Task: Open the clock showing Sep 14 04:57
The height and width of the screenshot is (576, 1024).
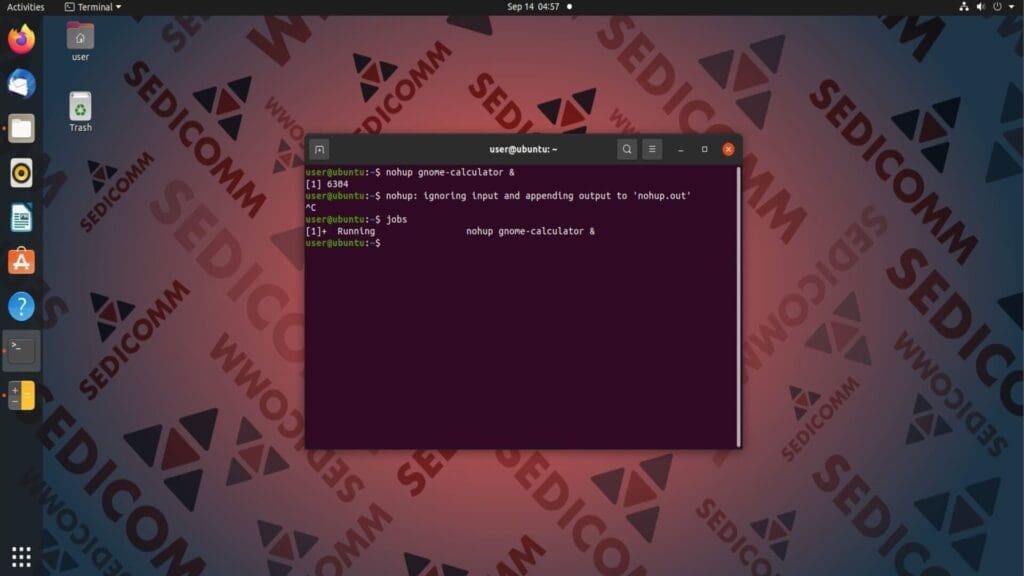Action: (533, 7)
